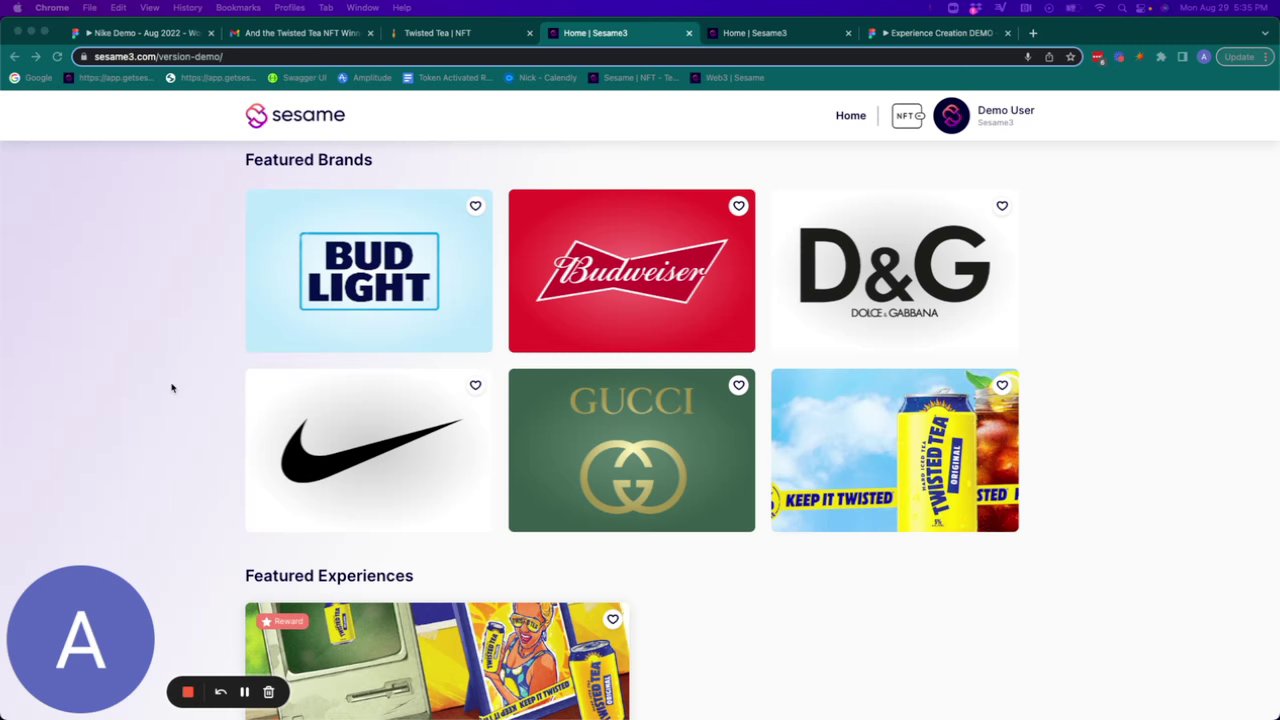Open the Dolce & Gabbana brand card
Viewport: 1280px width, 720px height.
point(895,271)
